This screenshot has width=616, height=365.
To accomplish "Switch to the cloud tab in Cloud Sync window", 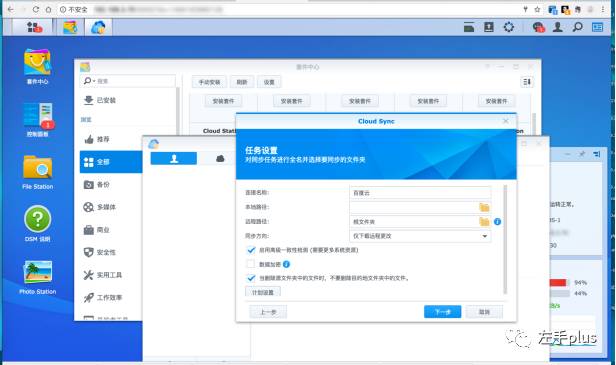I will coord(220,158).
